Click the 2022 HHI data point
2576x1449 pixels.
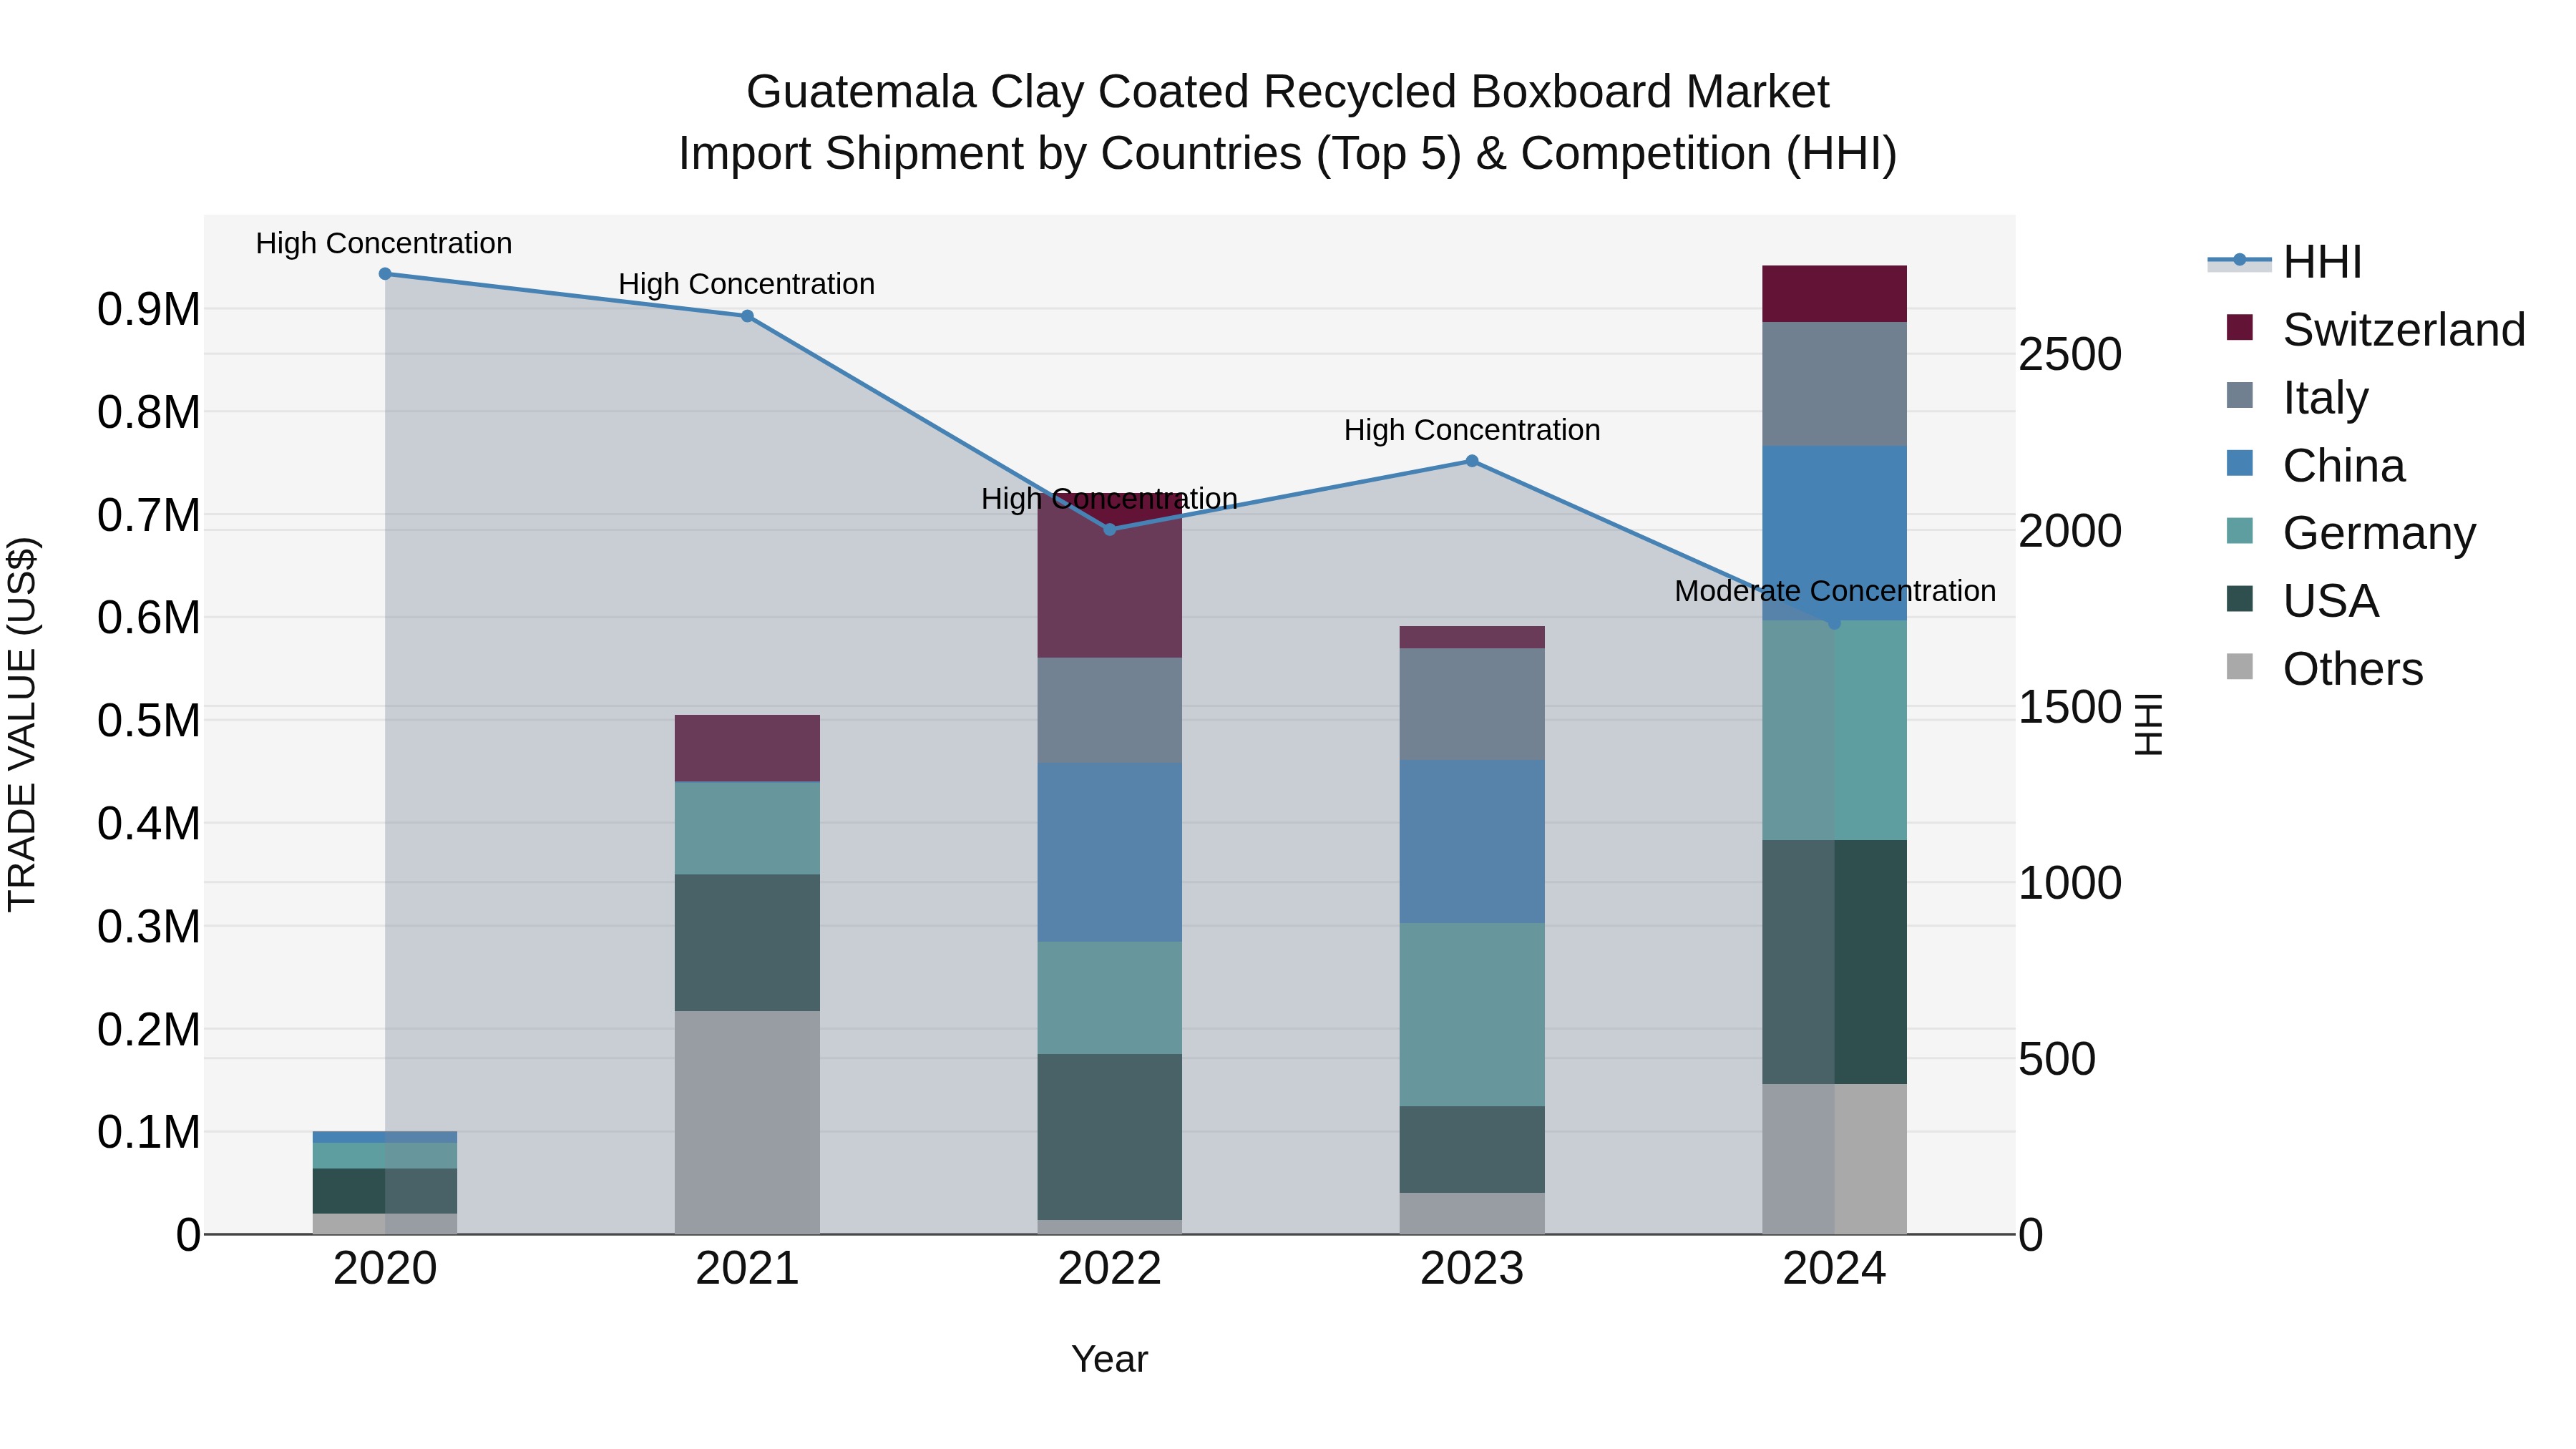1110,529
